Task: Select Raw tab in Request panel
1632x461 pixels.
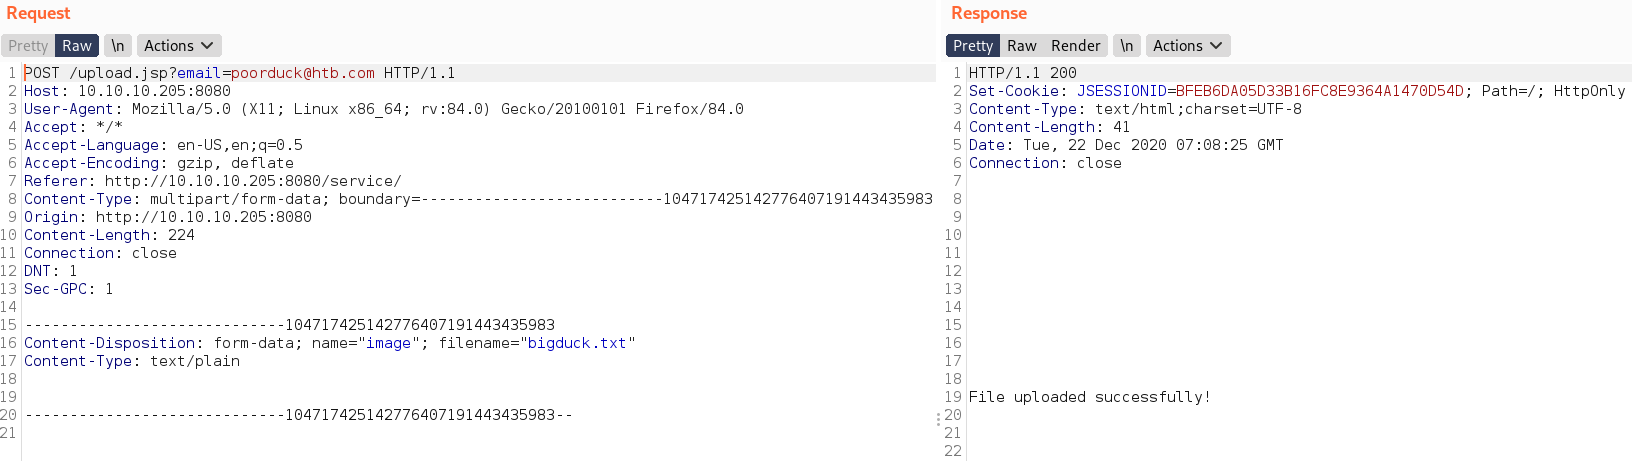Action: [76, 46]
